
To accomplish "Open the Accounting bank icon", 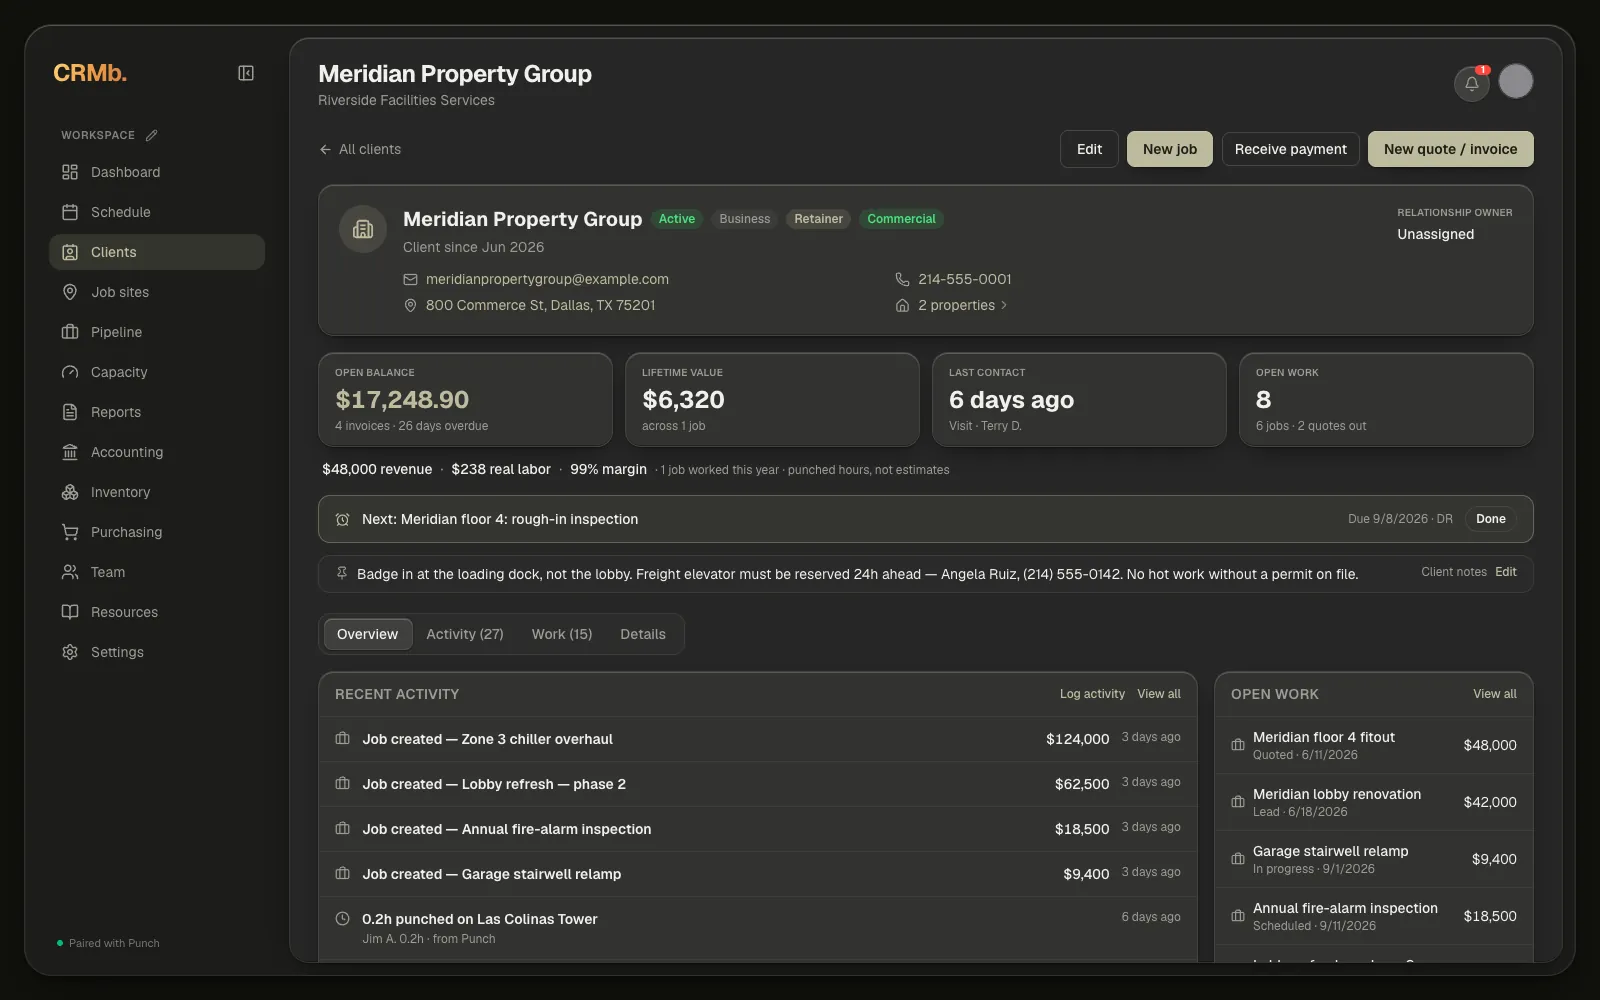I will (x=70, y=452).
